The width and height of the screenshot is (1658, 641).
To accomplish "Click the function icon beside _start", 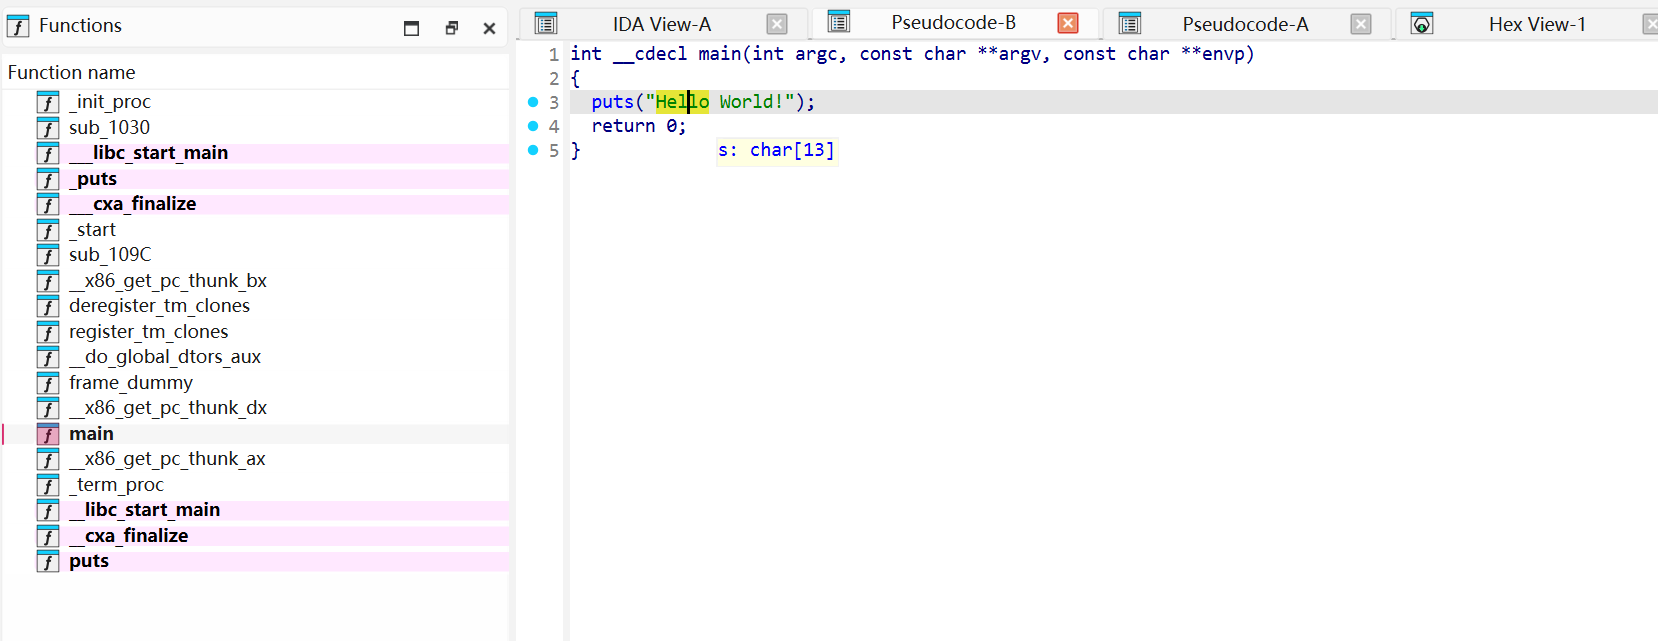I will click(48, 230).
